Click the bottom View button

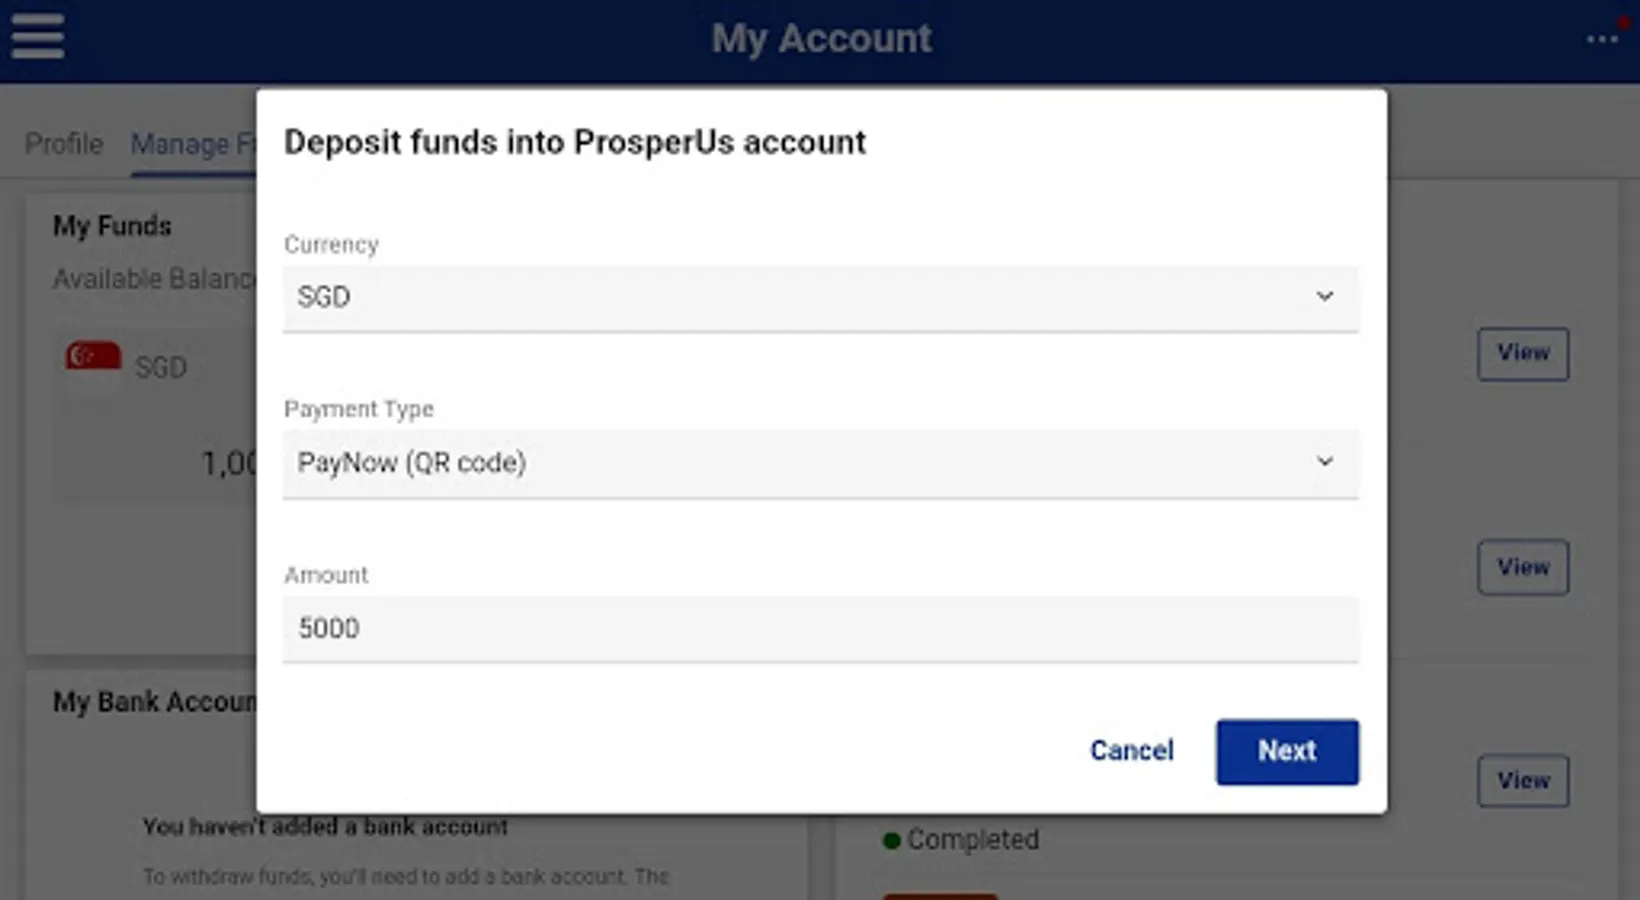point(1522,781)
